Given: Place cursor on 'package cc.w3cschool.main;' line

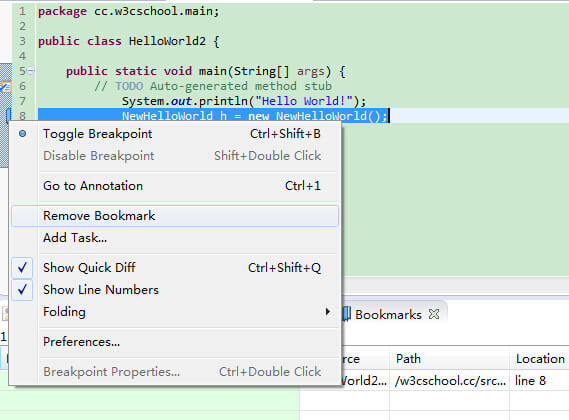Looking at the screenshot, I should (128, 11).
